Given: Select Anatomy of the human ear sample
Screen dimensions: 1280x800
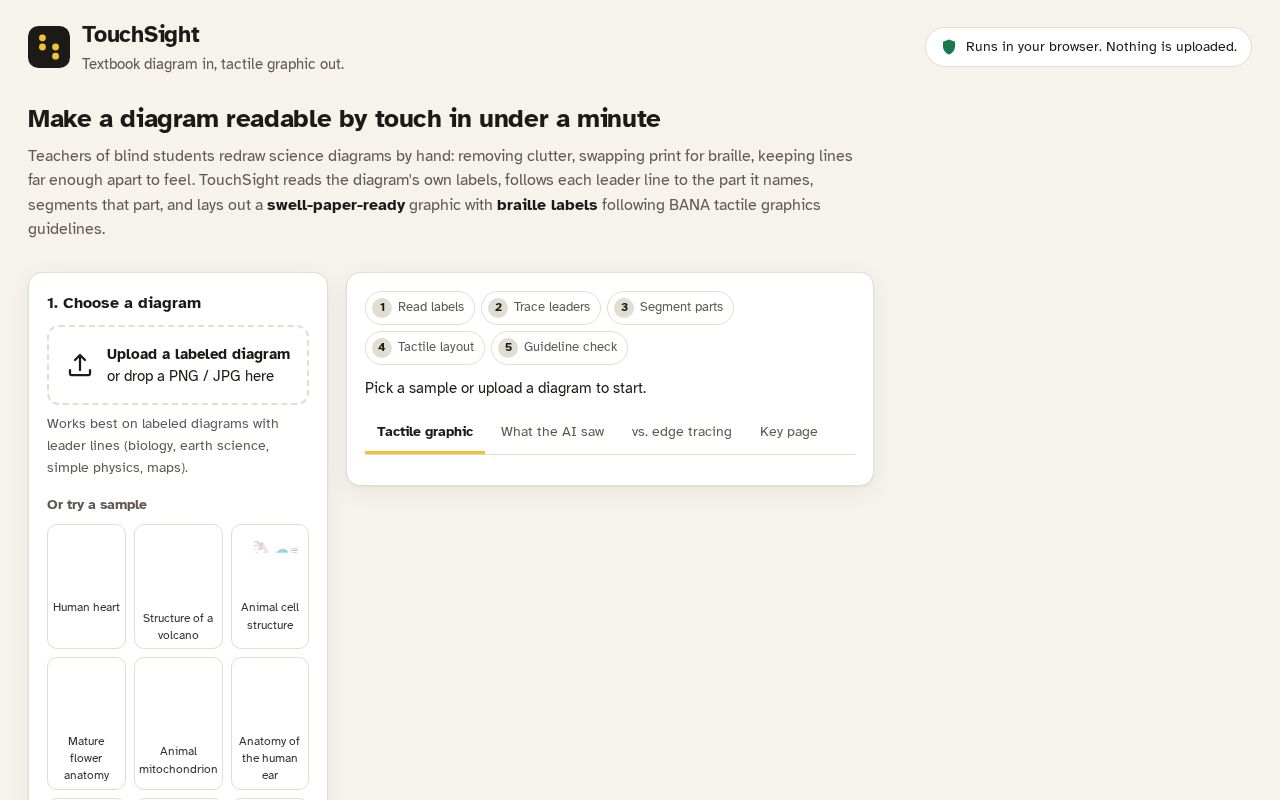Looking at the screenshot, I should coord(270,723).
